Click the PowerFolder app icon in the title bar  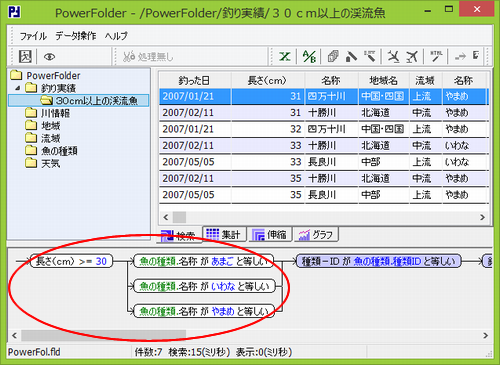click(14, 12)
